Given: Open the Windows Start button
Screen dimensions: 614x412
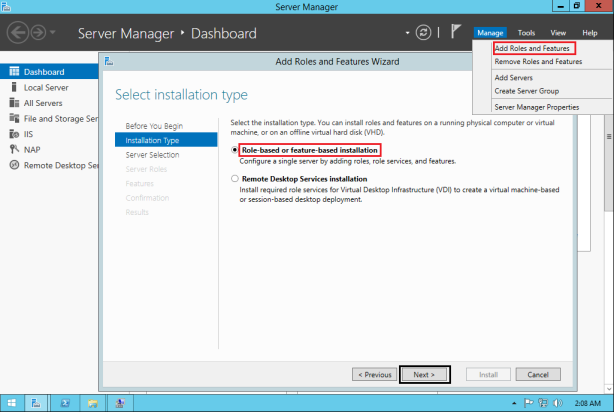Looking at the screenshot, I should [x=11, y=403].
